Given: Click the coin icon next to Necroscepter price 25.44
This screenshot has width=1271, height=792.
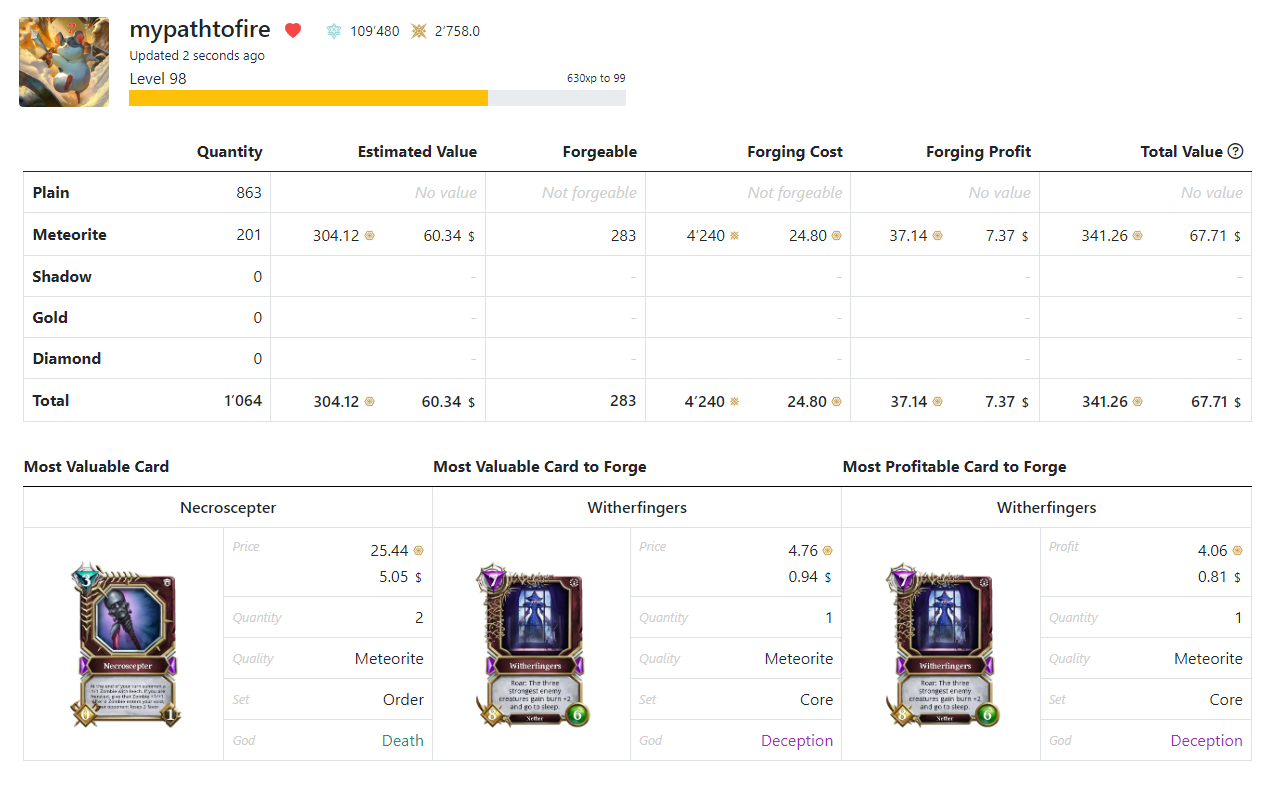Looking at the screenshot, I should click(x=418, y=551).
